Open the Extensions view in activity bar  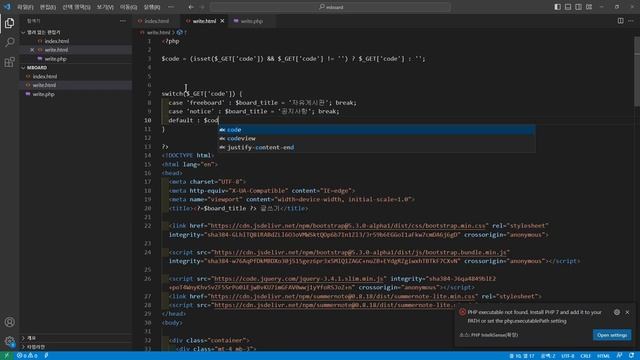pyautogui.click(x=9, y=62)
